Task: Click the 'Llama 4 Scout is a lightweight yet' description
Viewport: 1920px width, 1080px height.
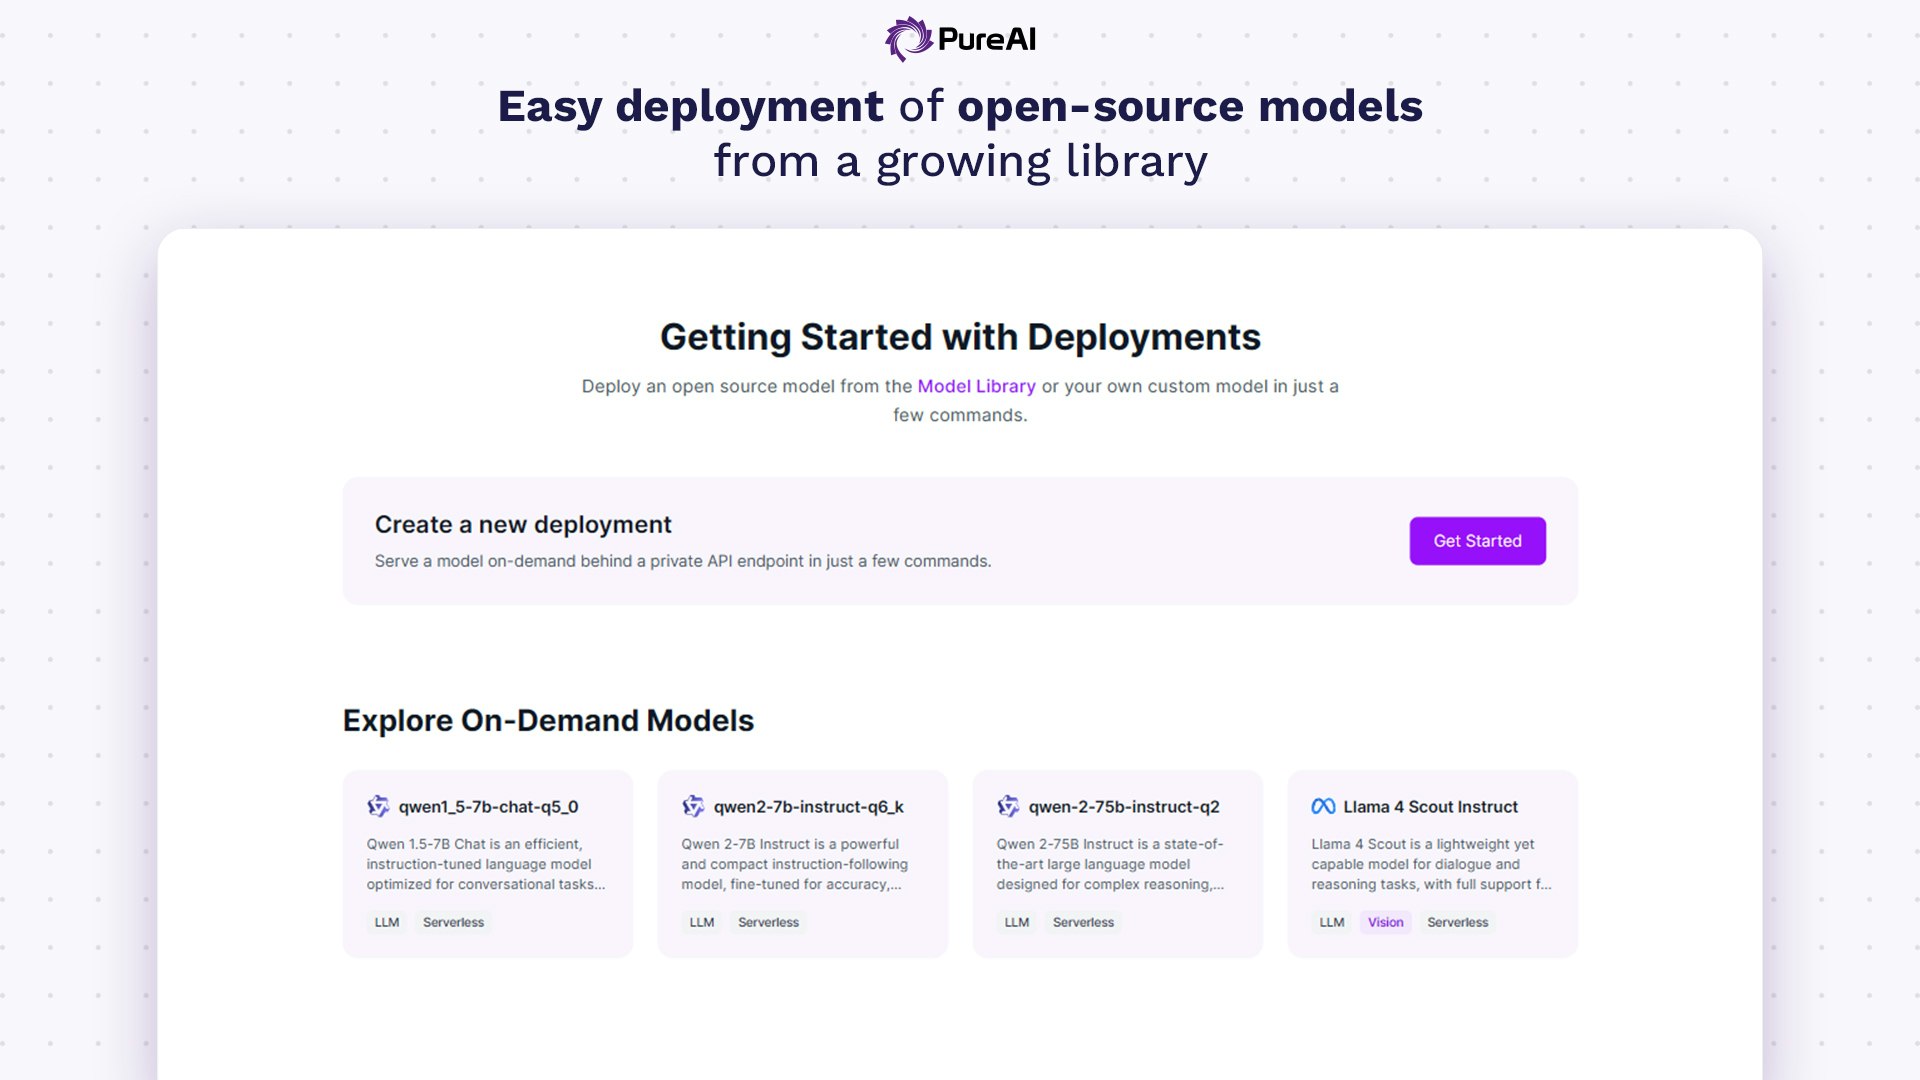Action: (1432, 864)
